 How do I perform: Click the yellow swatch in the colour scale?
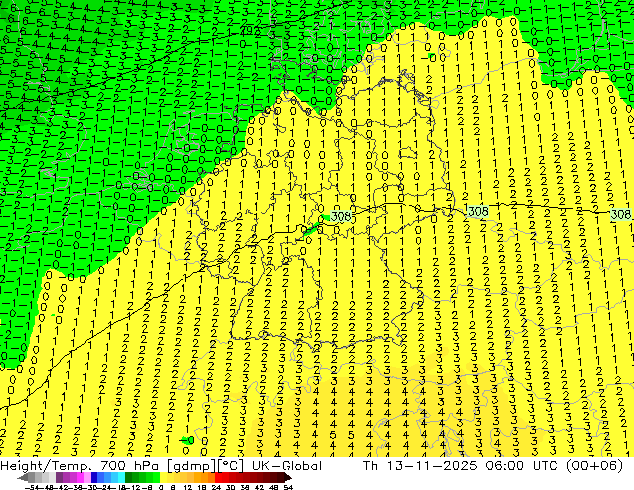163,478
